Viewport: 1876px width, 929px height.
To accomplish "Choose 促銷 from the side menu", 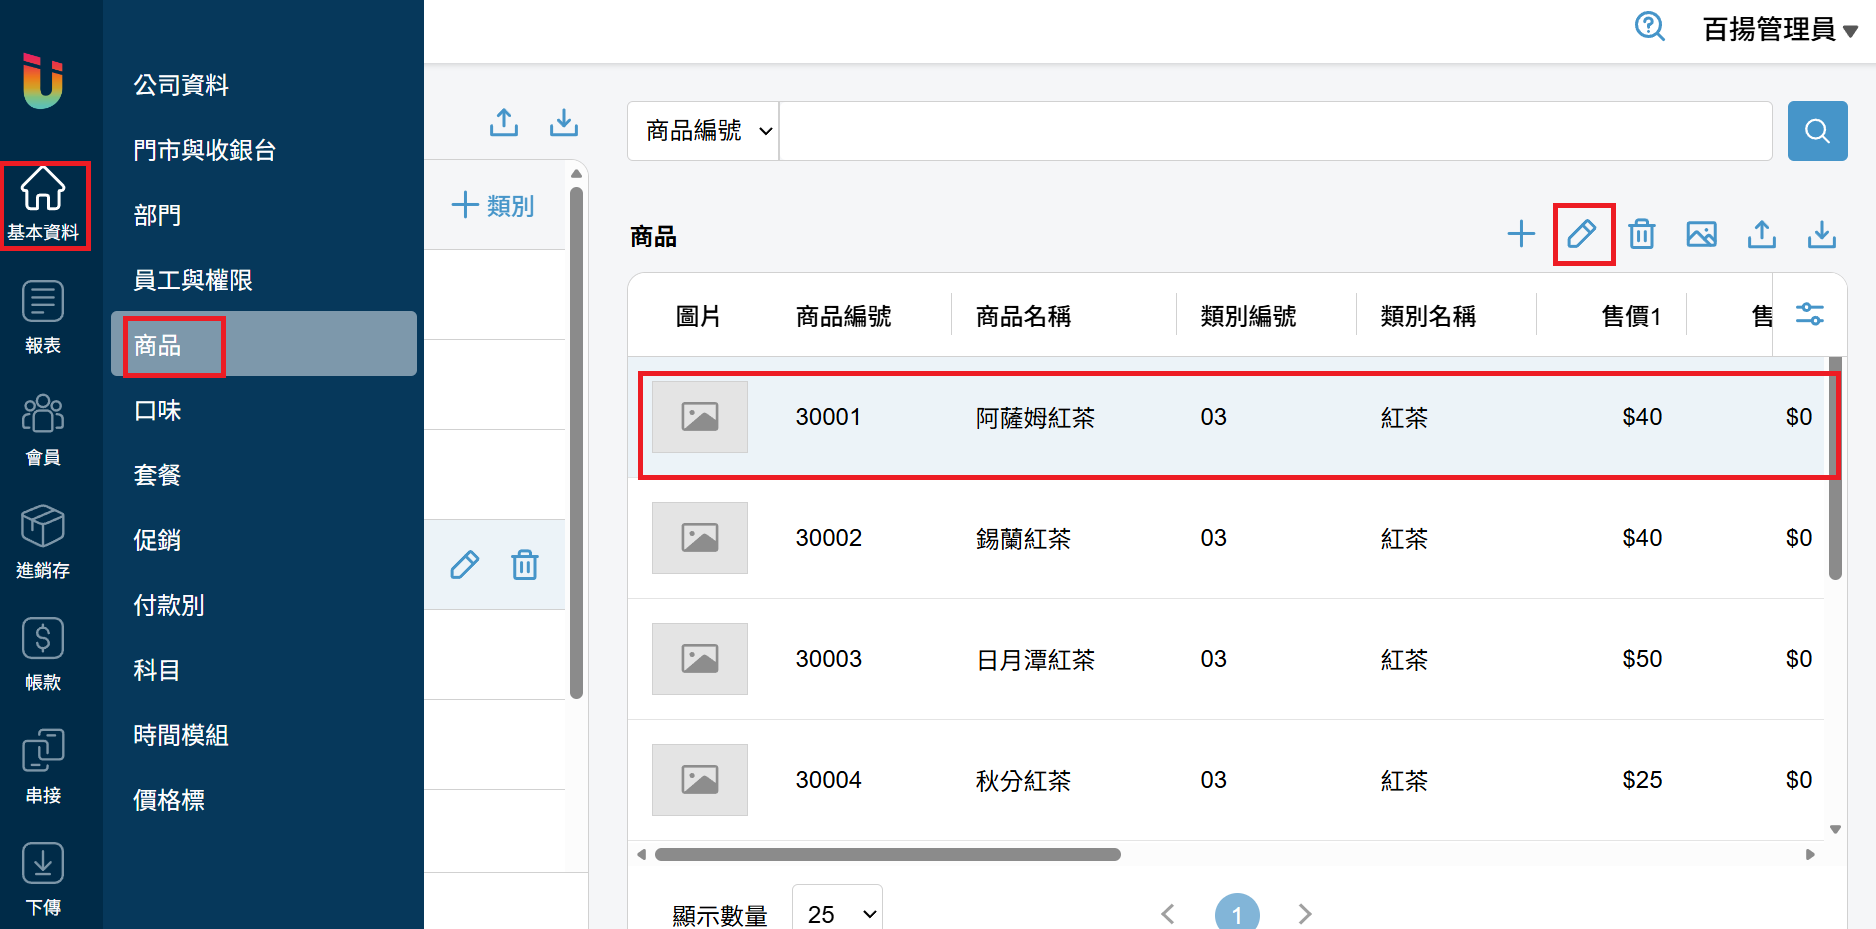I will [x=158, y=540].
